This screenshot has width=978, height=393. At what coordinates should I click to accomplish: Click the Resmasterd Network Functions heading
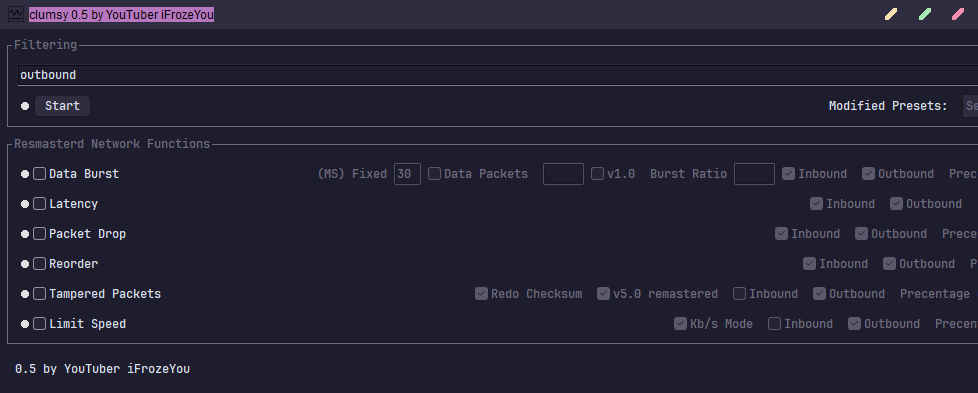[112, 144]
